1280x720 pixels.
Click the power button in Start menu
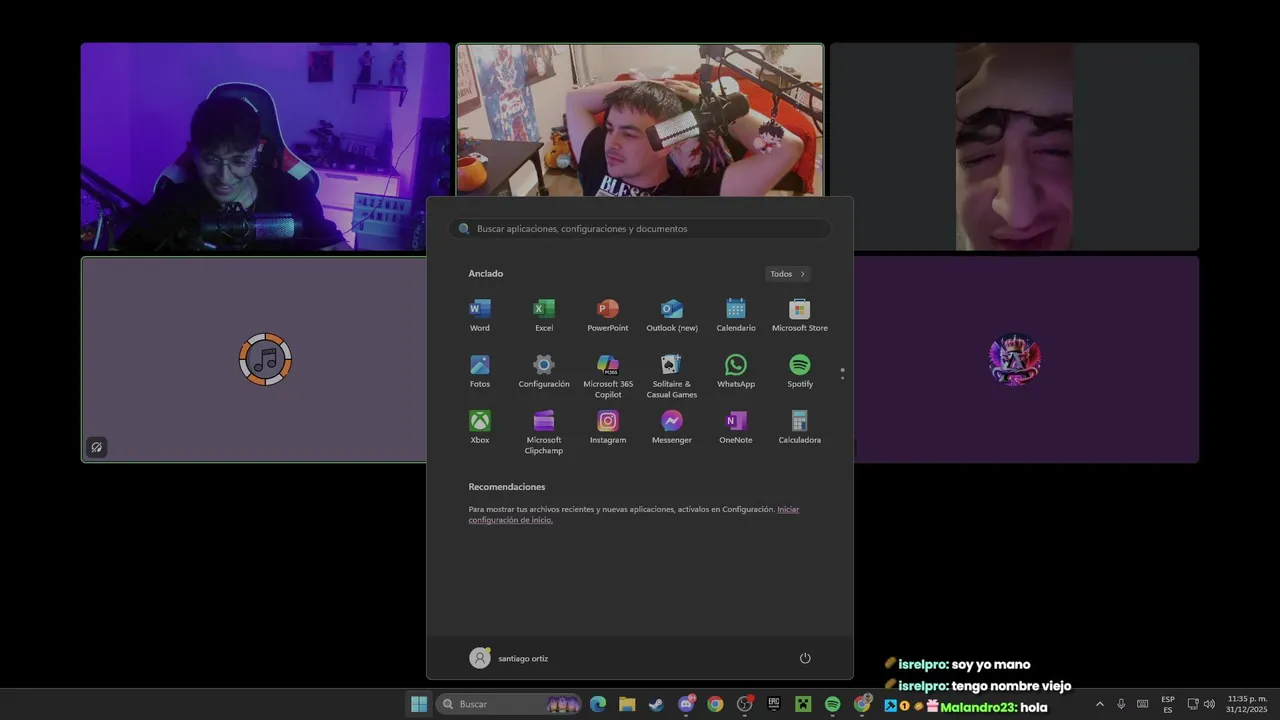click(x=805, y=658)
